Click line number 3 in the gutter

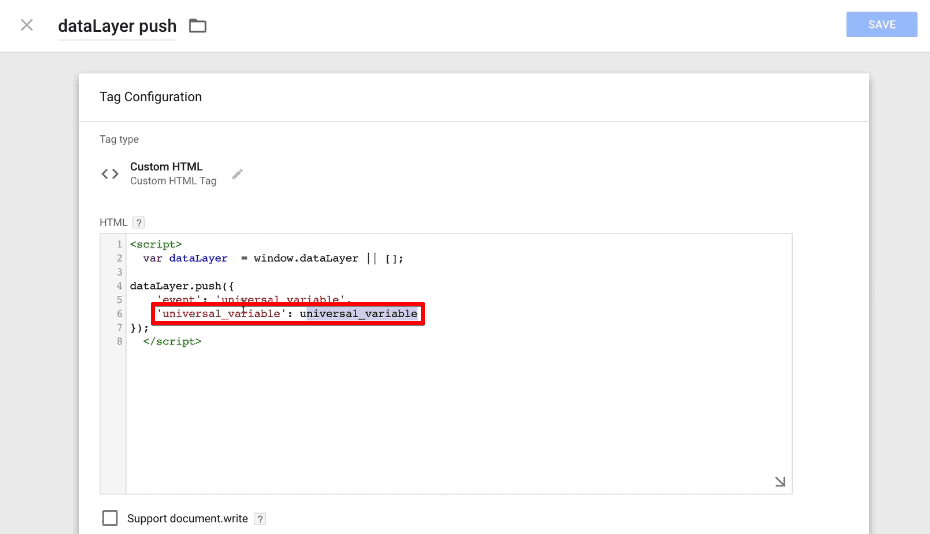tap(119, 272)
